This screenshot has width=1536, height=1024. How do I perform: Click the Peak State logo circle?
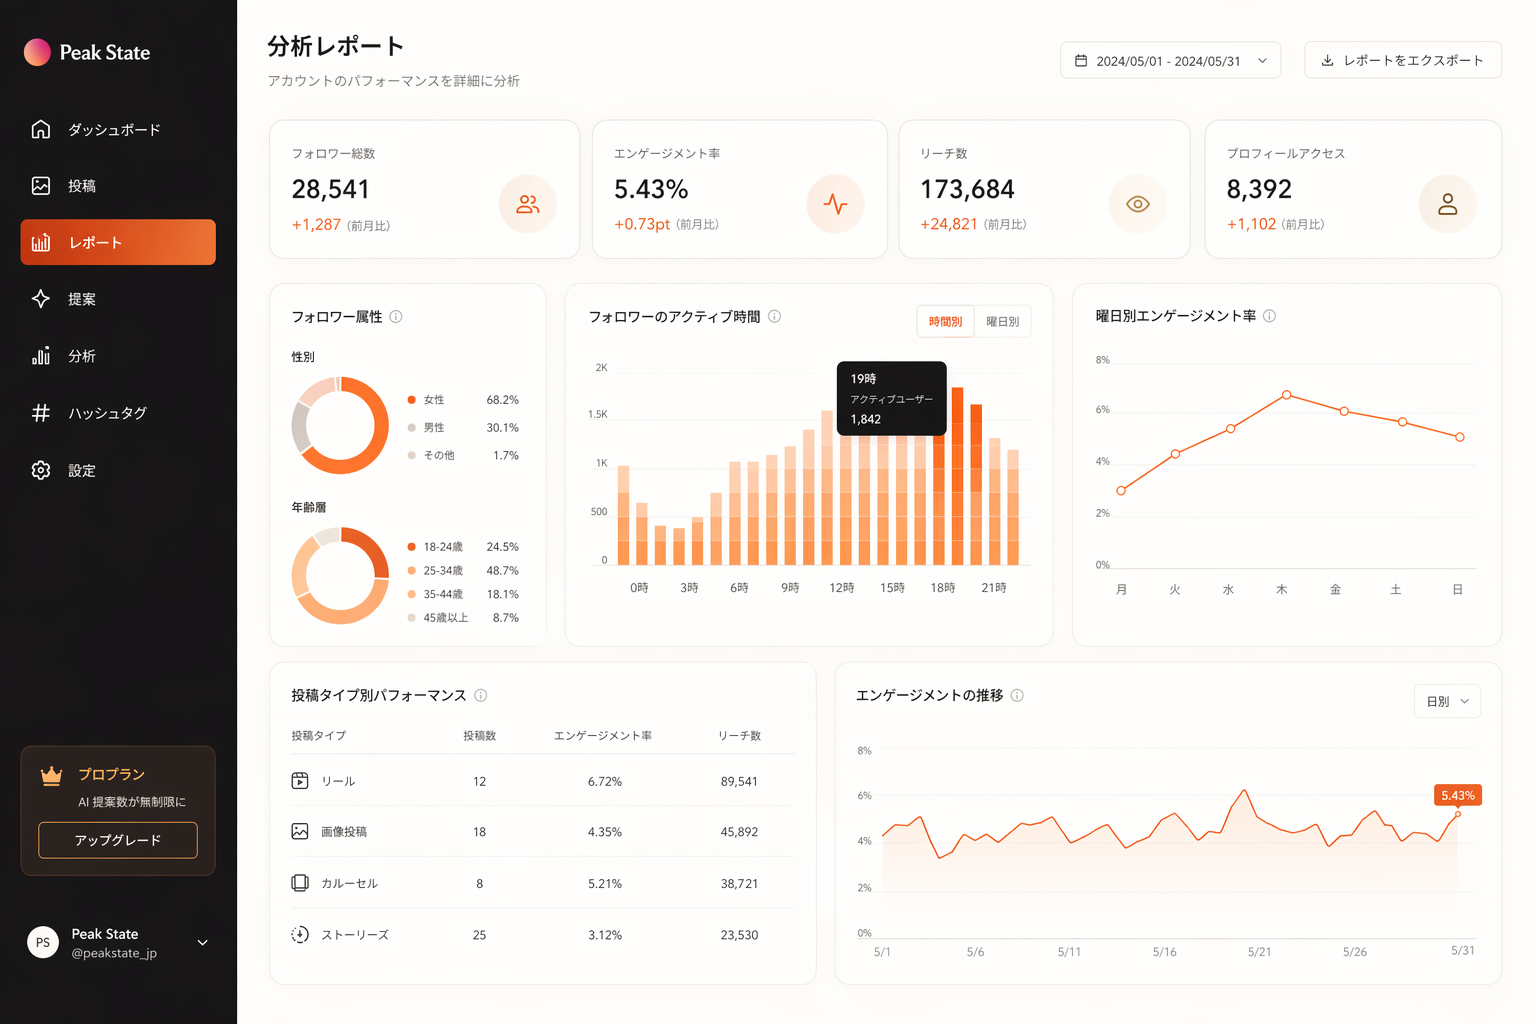tap(37, 52)
